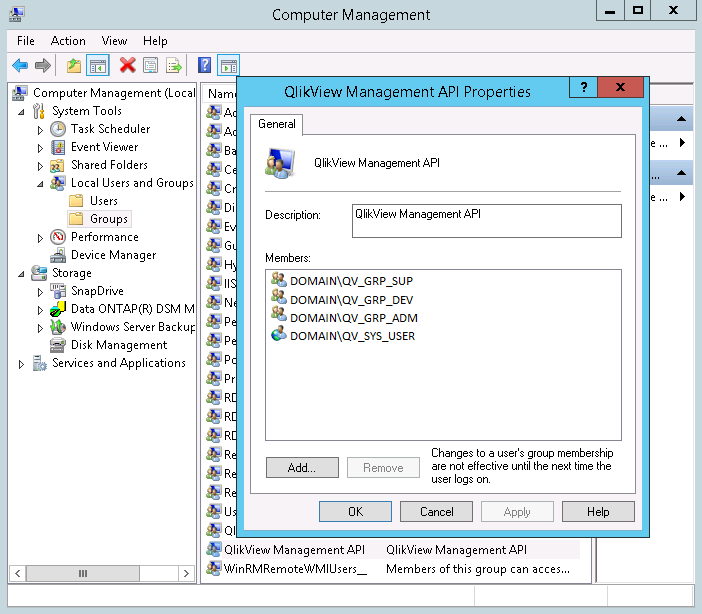Click the blue Help question mark toolbar icon
Viewport: 702px width, 614px height.
(x=204, y=65)
